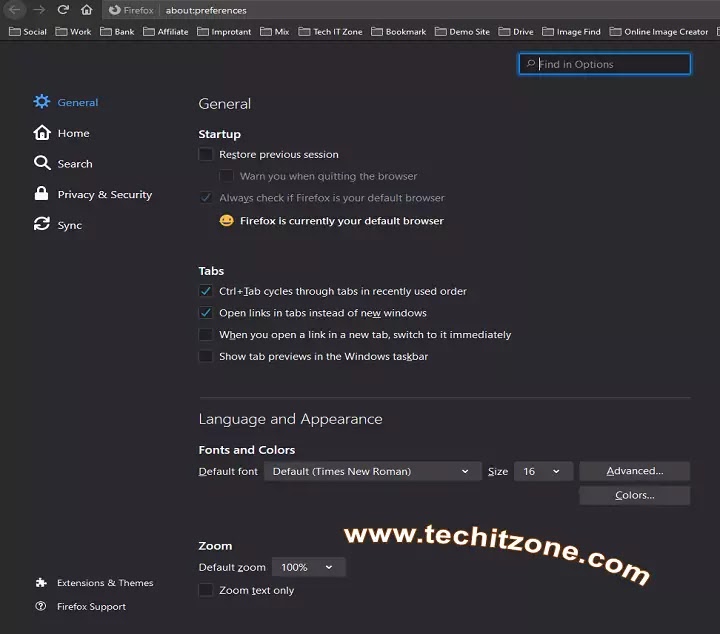
Task: Click the browser forward arrow
Action: pos(39,10)
